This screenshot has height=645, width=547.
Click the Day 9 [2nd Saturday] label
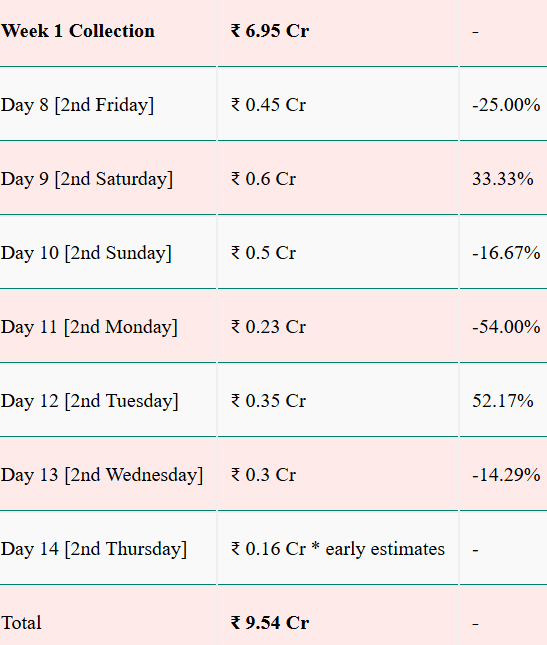coord(87,179)
